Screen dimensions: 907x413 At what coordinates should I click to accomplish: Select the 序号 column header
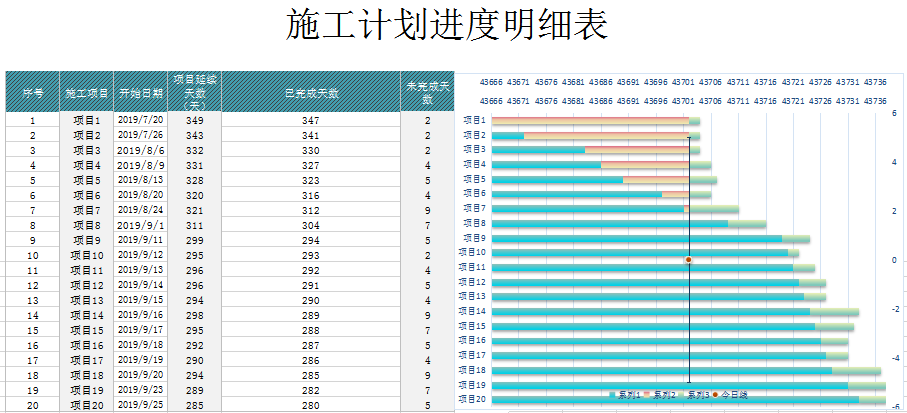33,92
